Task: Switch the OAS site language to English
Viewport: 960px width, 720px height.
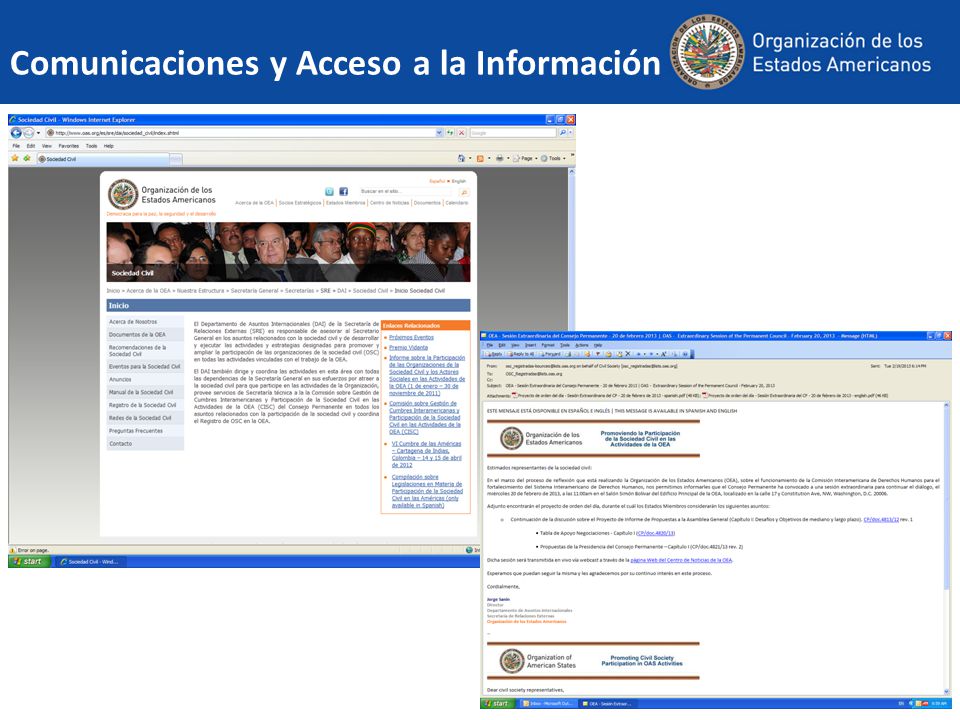Action: (x=459, y=181)
